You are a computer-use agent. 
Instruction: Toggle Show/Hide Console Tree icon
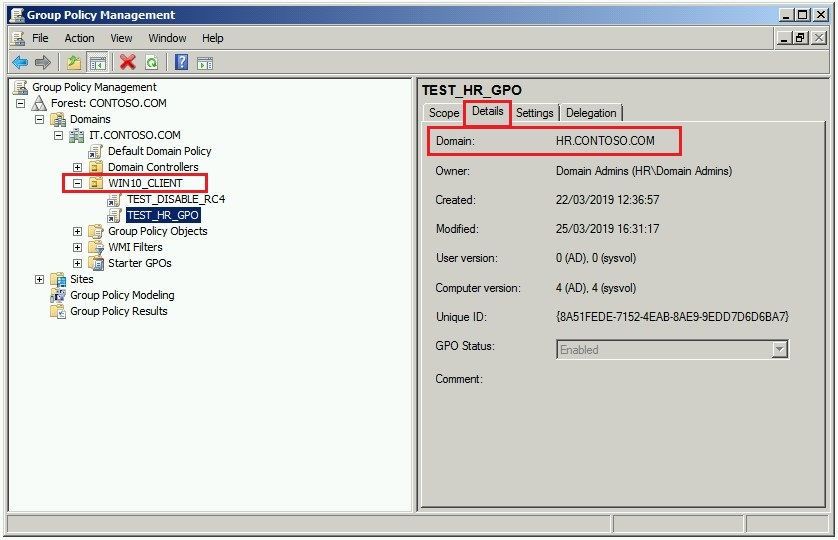97,63
